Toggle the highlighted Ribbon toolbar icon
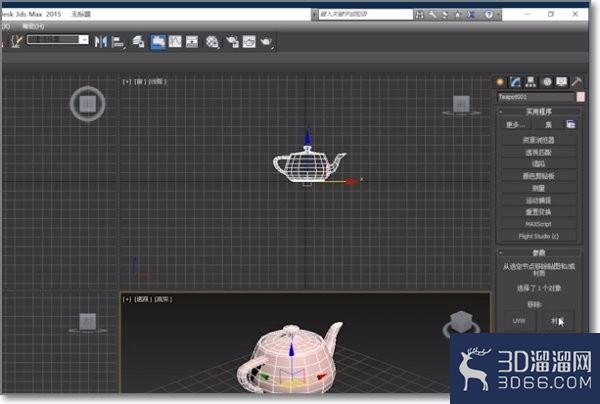Image resolution: width=600 pixels, height=404 pixels. pyautogui.click(x=158, y=41)
